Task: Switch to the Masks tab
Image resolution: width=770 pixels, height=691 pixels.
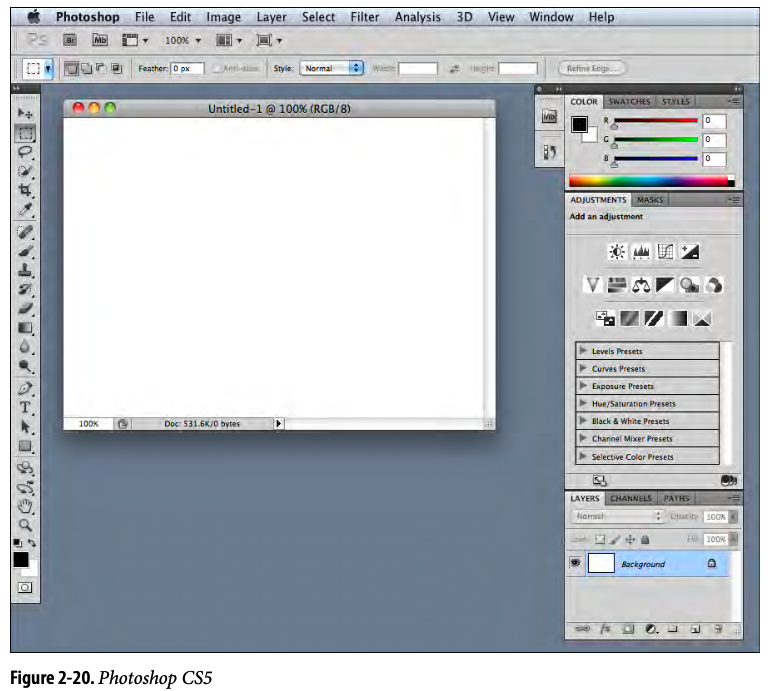Action: point(650,200)
